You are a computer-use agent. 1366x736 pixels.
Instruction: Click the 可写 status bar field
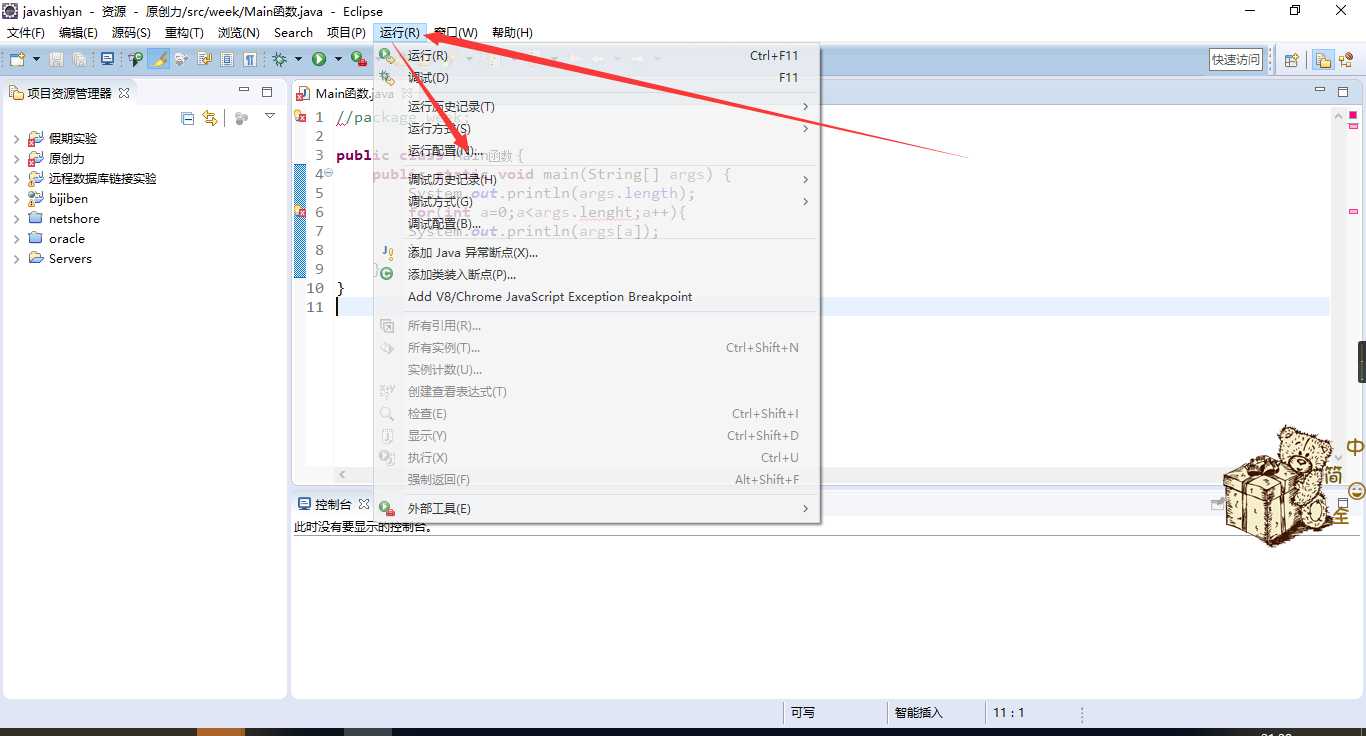803,713
